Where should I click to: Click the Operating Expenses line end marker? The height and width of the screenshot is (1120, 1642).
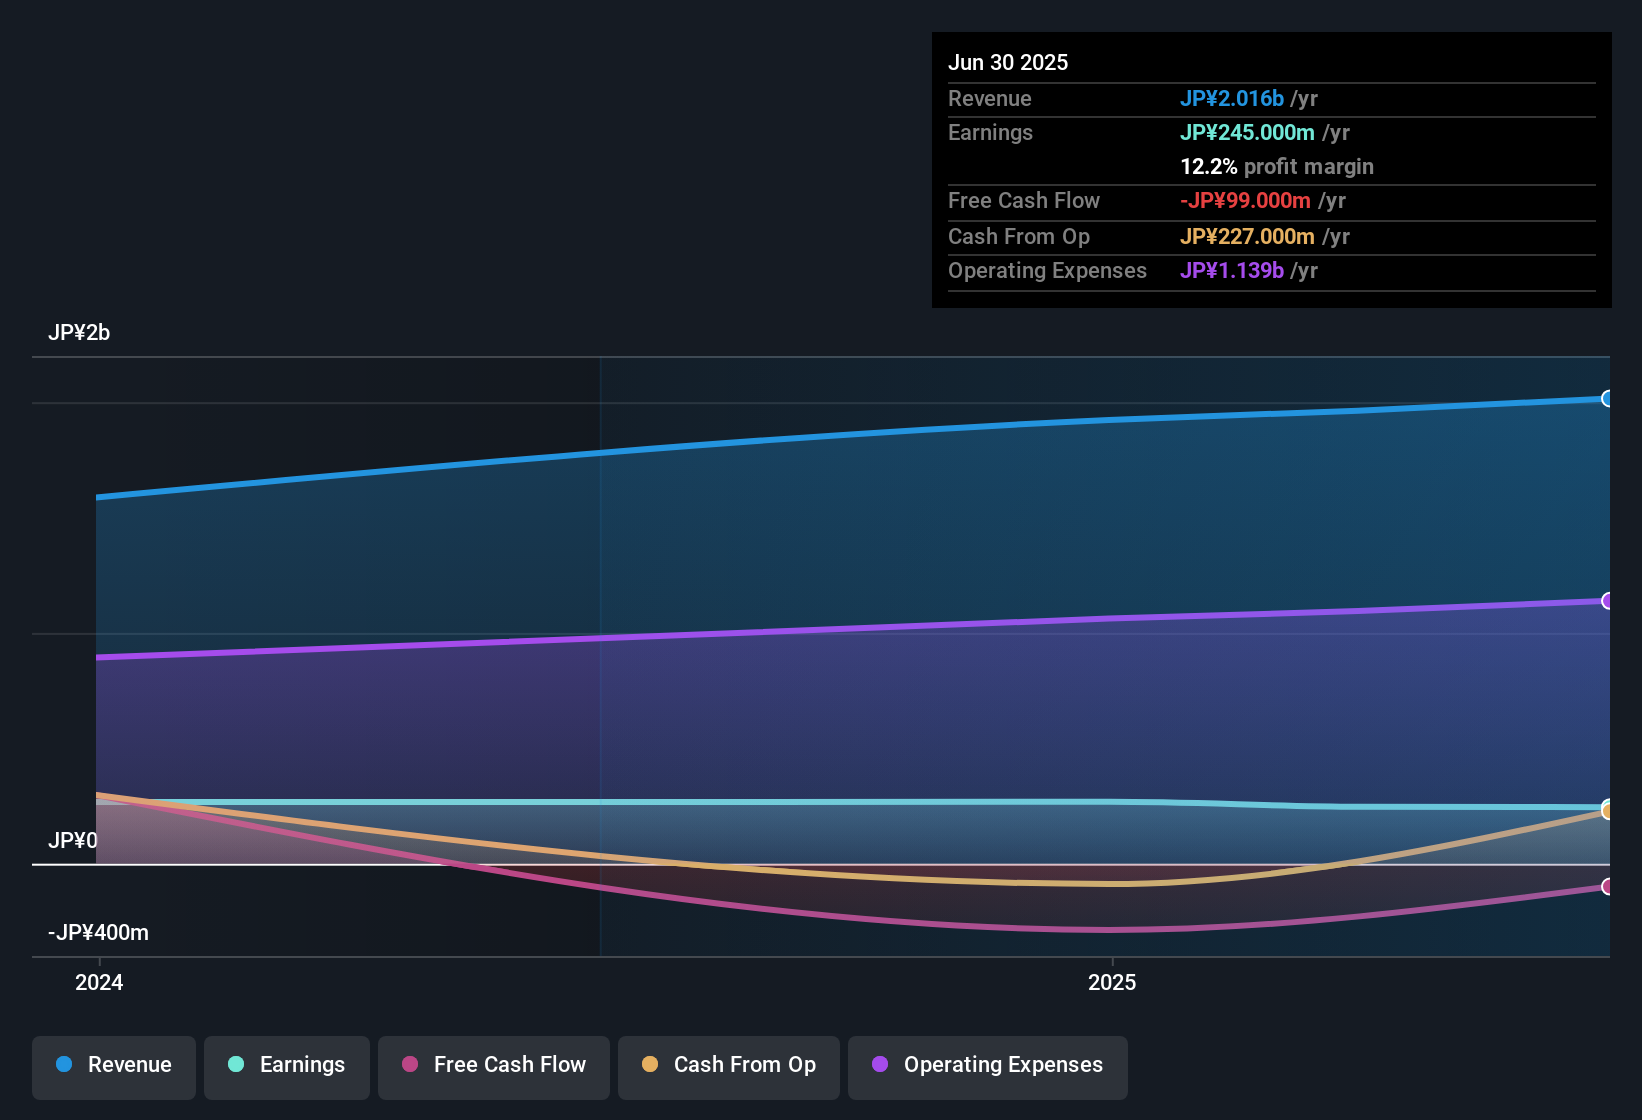1607,601
